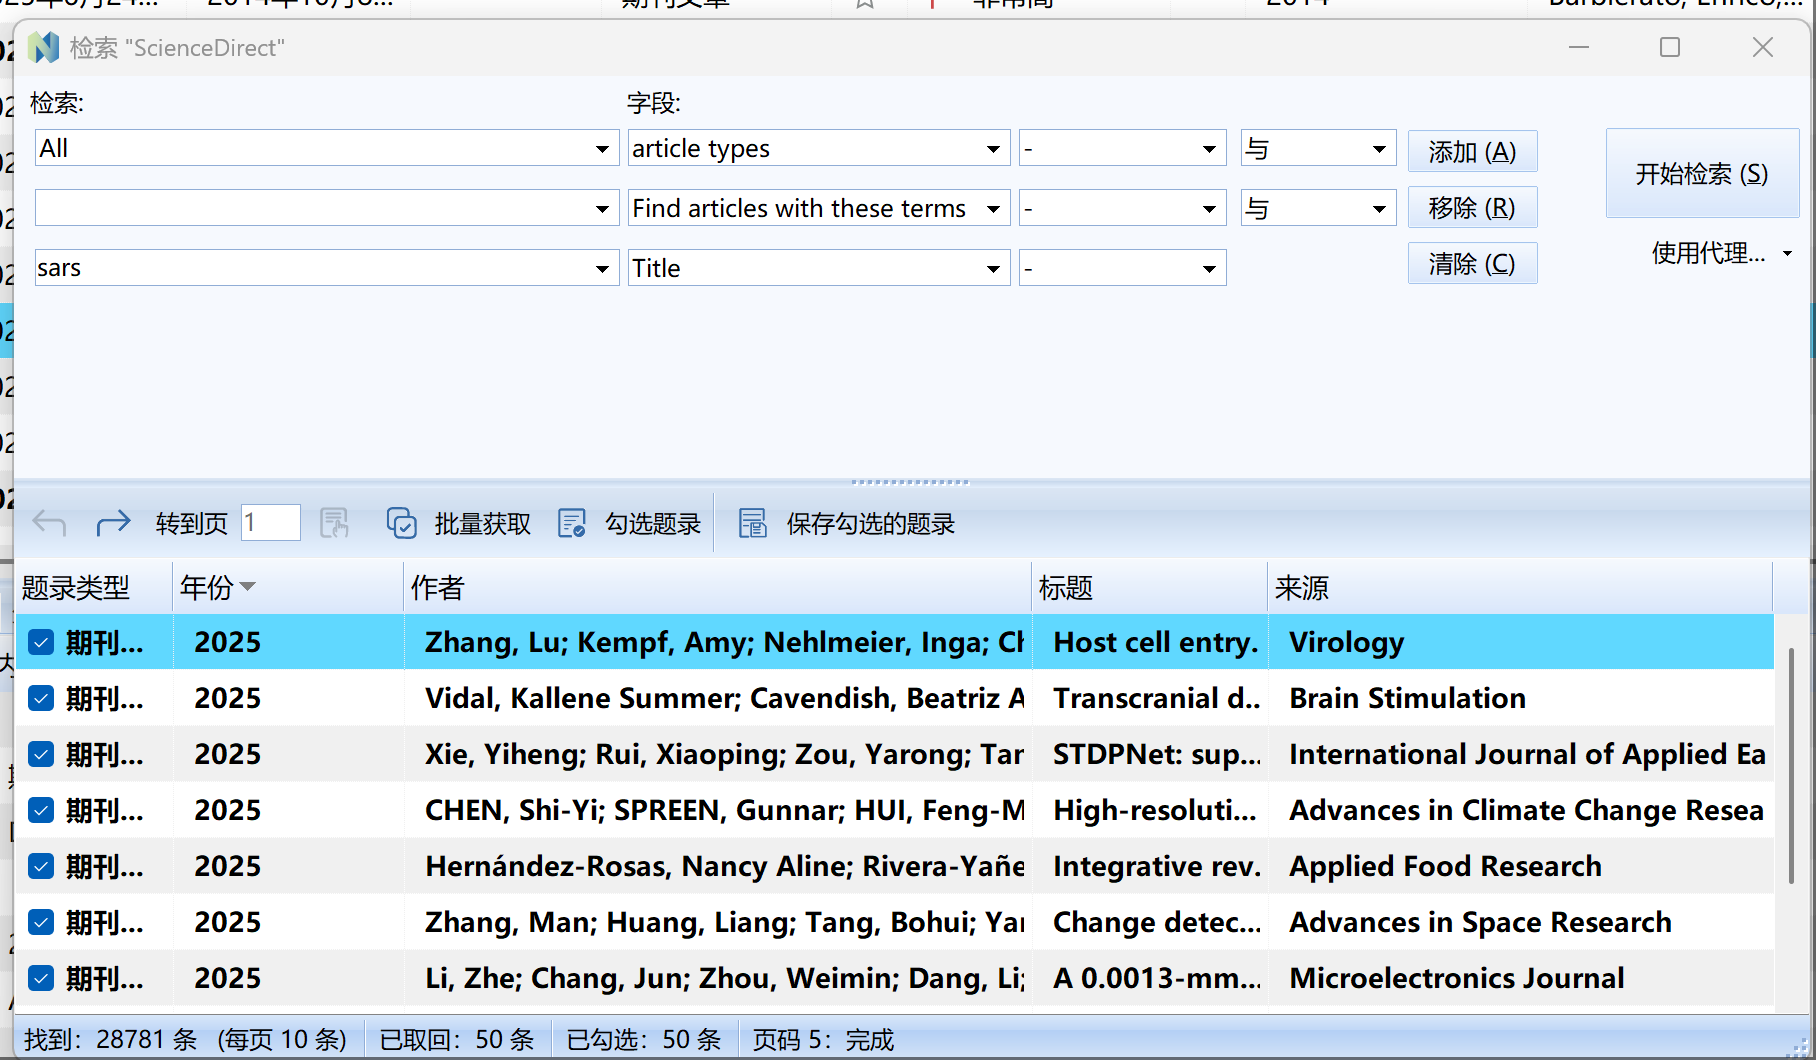Open the 'article types' field dropdown
The height and width of the screenshot is (1060, 1816).
[993, 149]
